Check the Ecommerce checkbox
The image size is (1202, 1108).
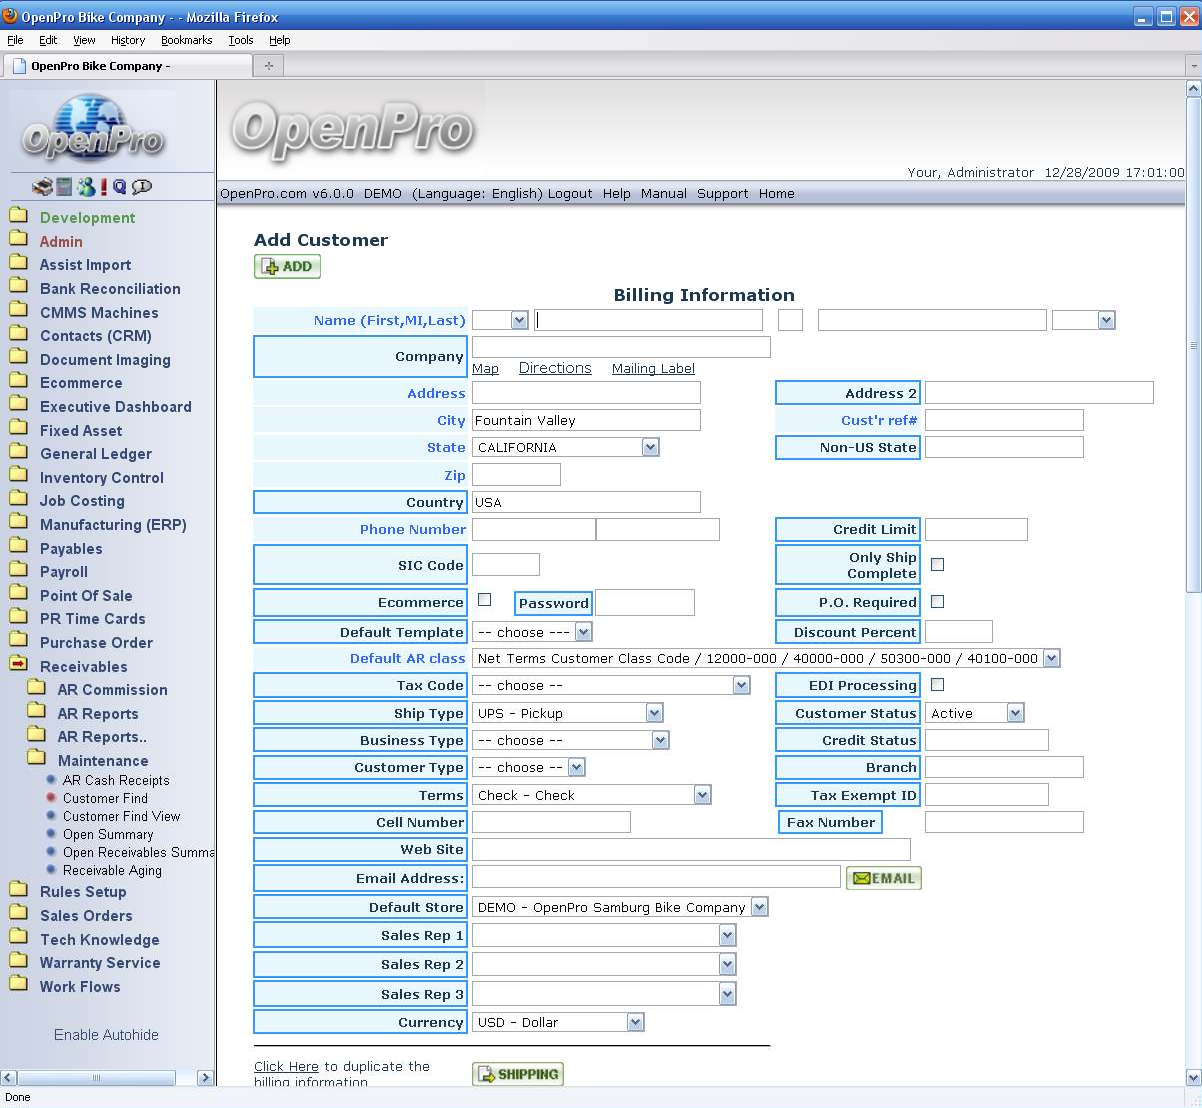(x=485, y=600)
